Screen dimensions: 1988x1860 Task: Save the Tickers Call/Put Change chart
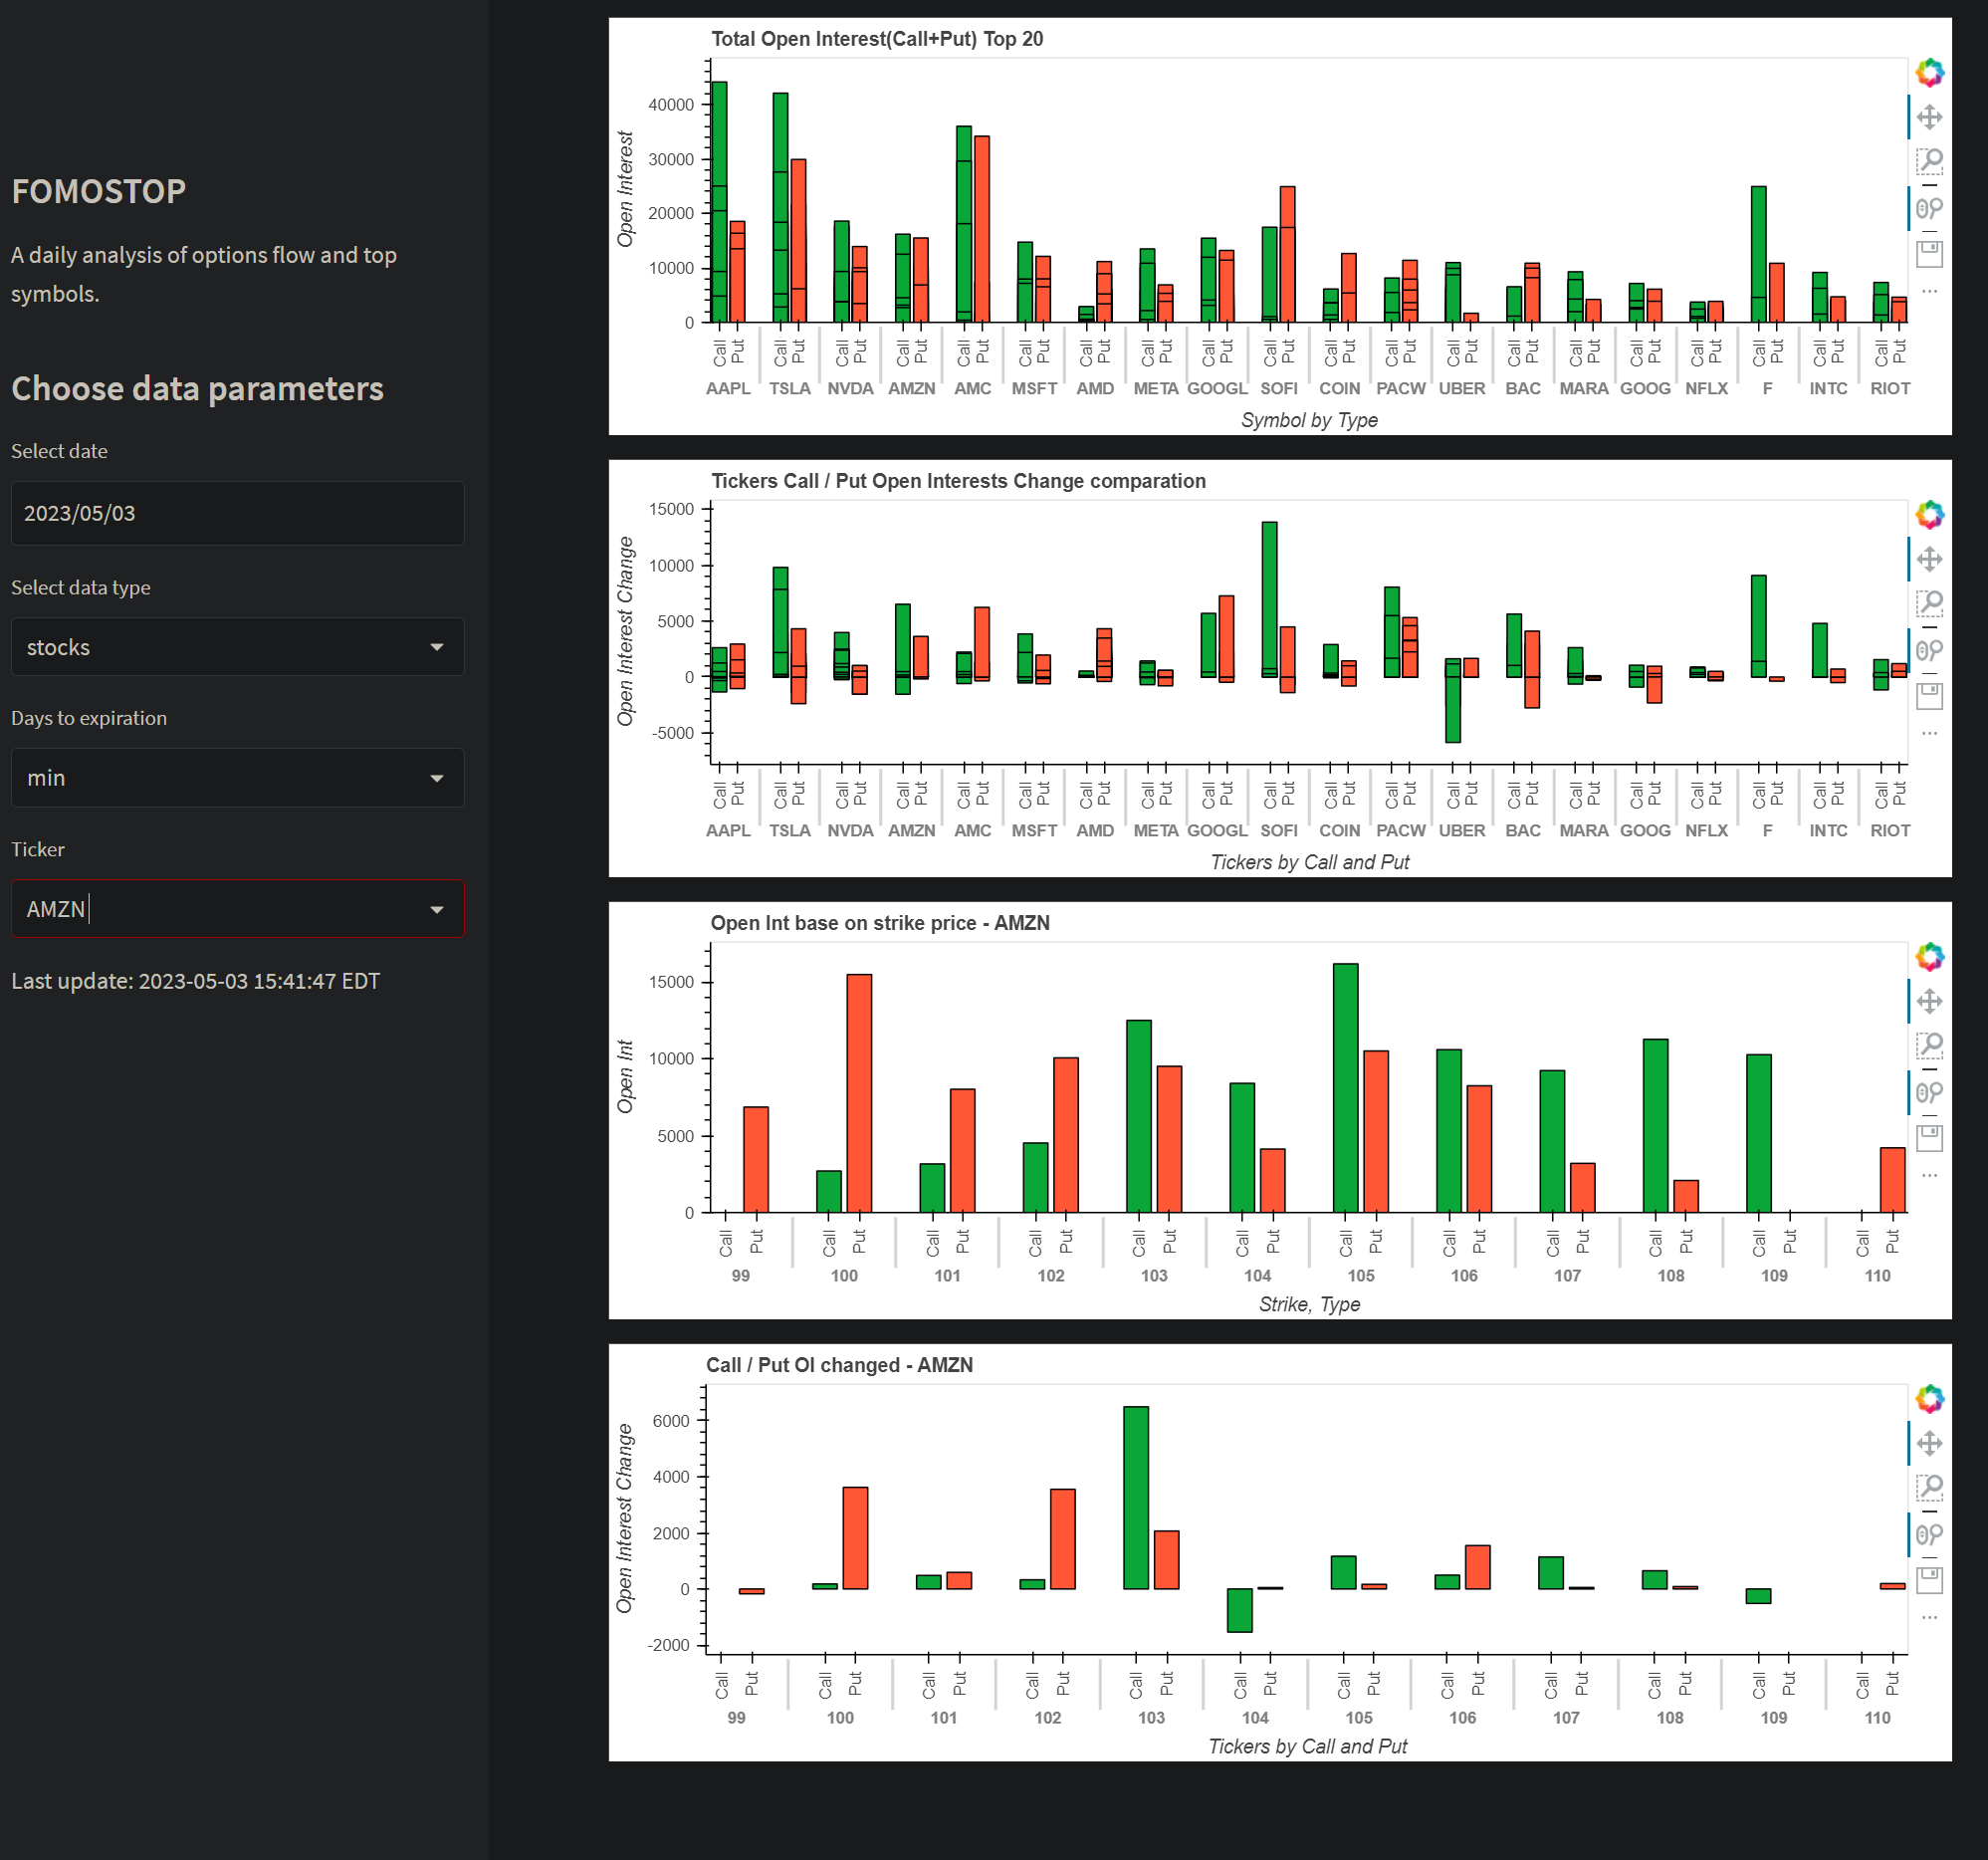(x=1929, y=696)
